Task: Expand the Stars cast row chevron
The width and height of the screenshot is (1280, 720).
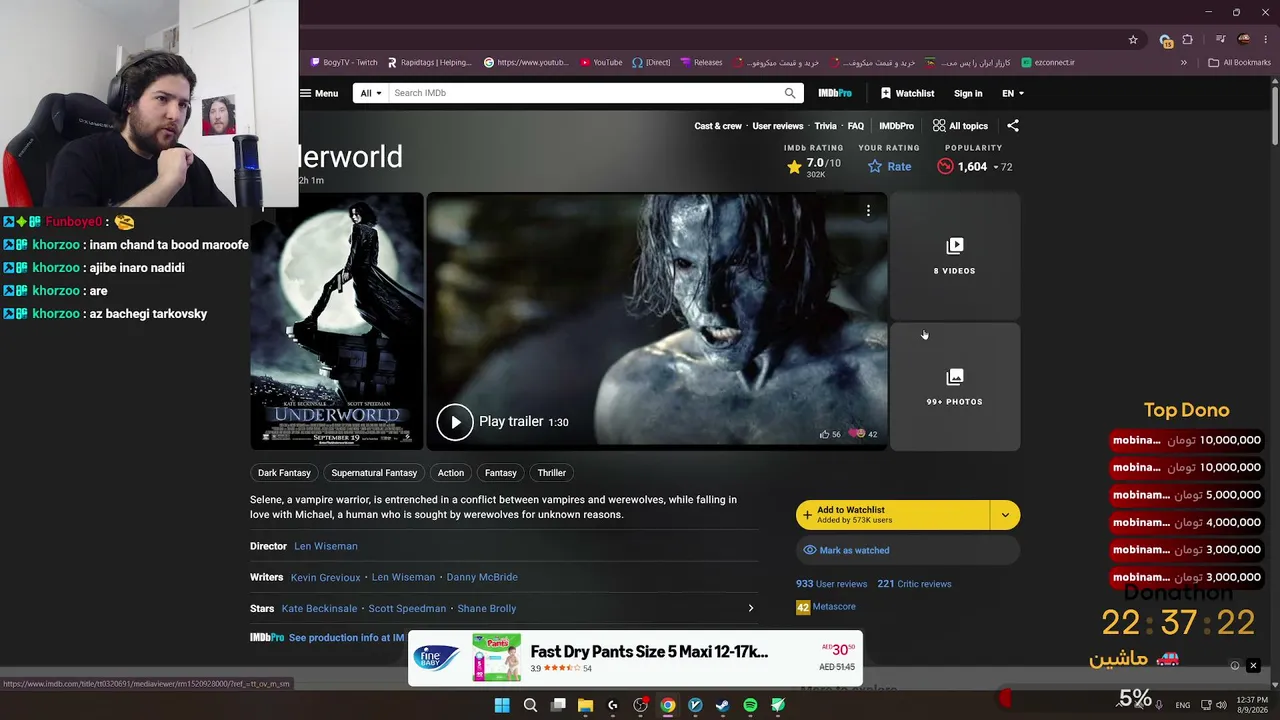Action: point(751,608)
